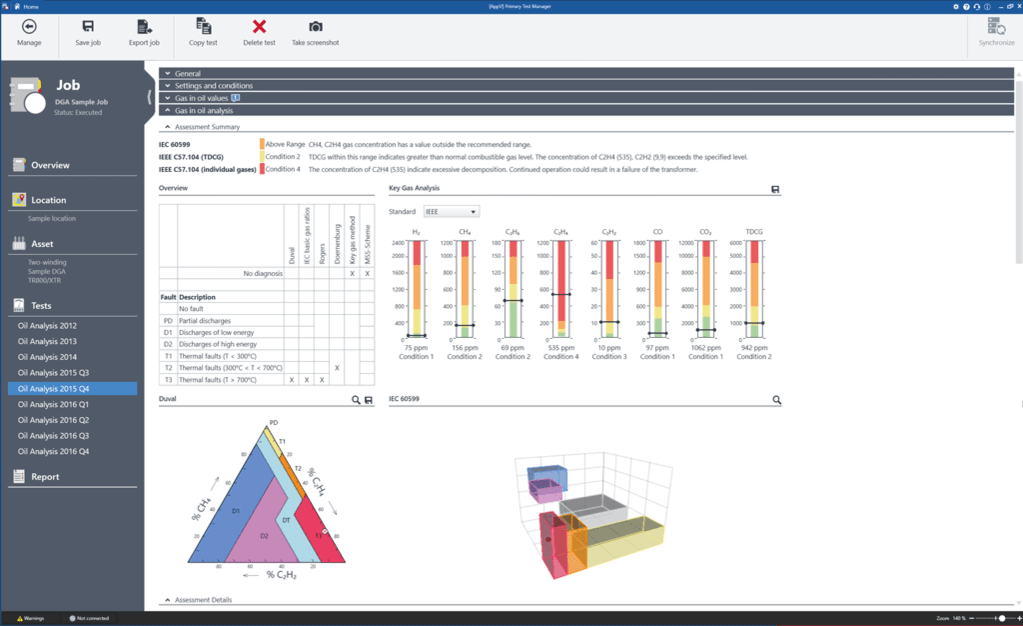Open the Standard IEEE dropdown
This screenshot has height=626, width=1023.
(451, 211)
